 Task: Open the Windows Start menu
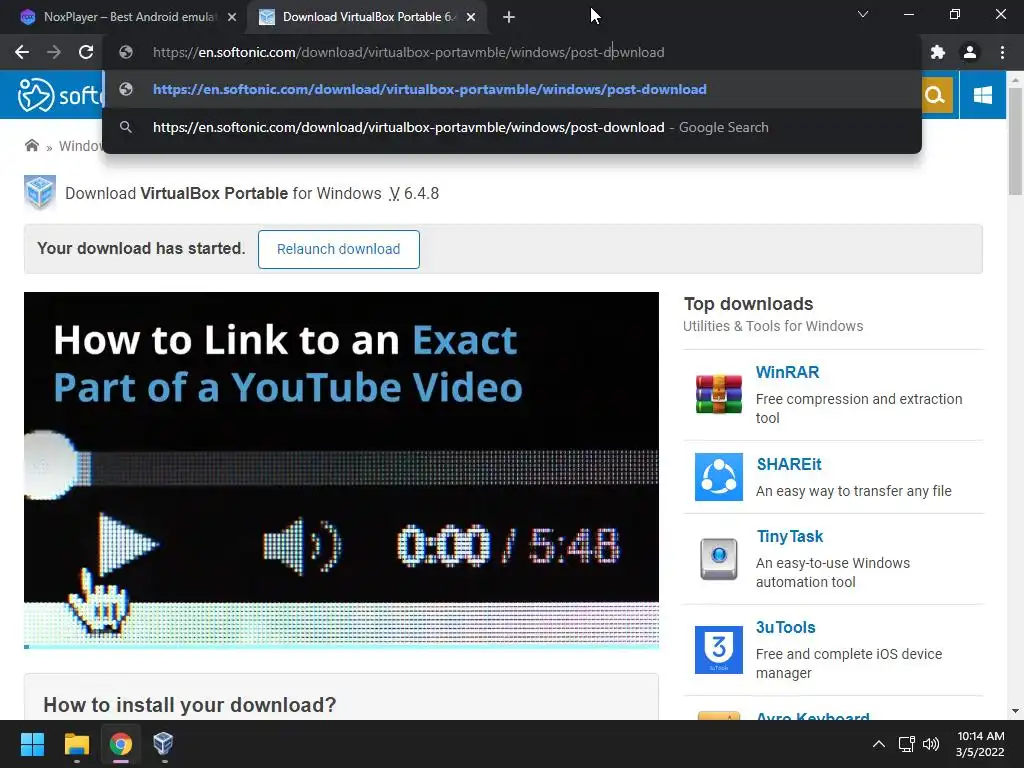click(x=32, y=744)
